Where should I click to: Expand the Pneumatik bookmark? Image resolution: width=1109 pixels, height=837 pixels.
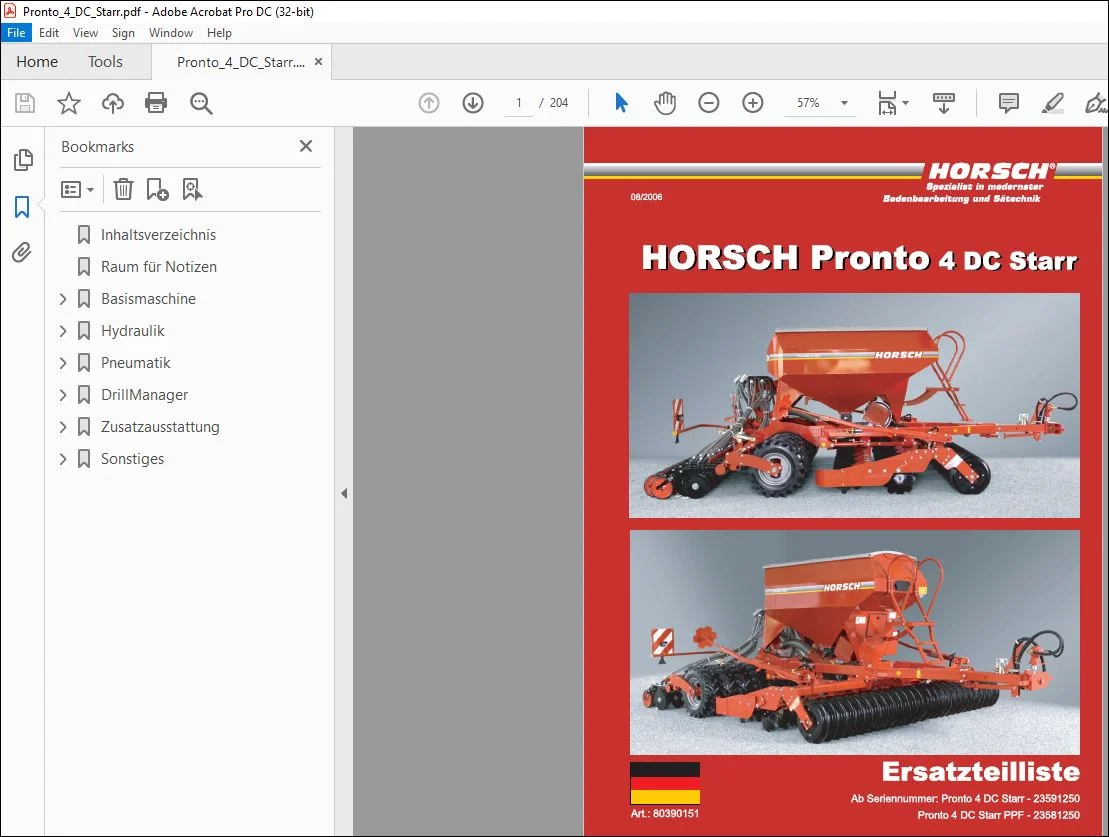(63, 363)
